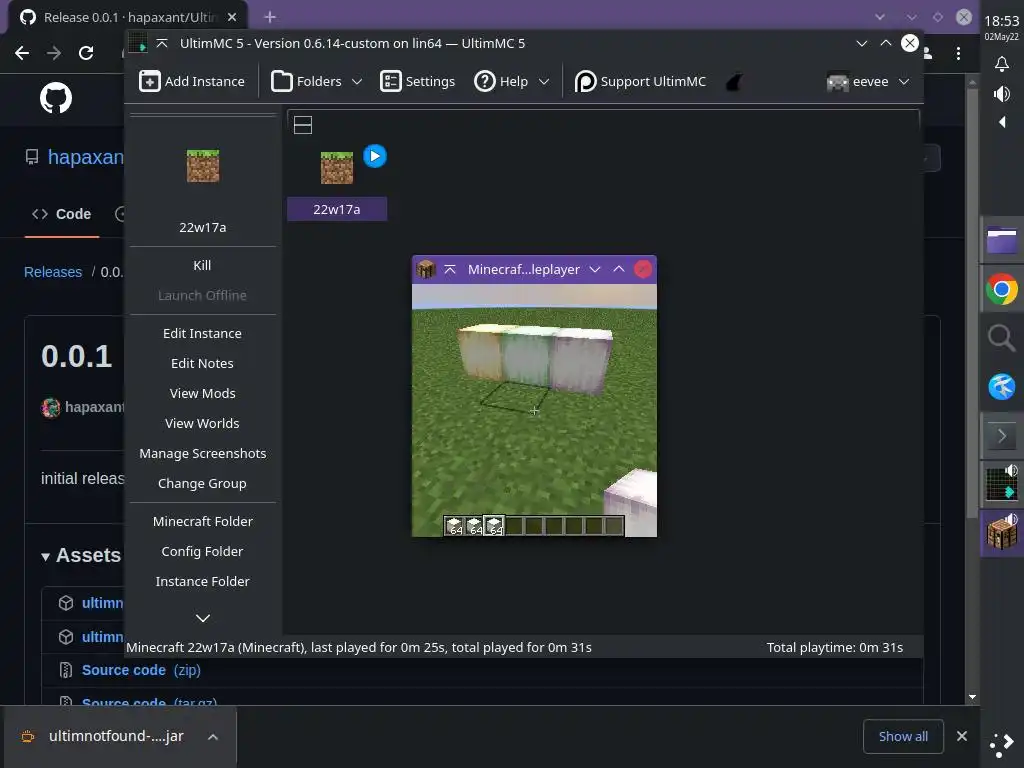1024x768 pixels.
Task: Close the downloads bar
Action: pyautogui.click(x=961, y=736)
